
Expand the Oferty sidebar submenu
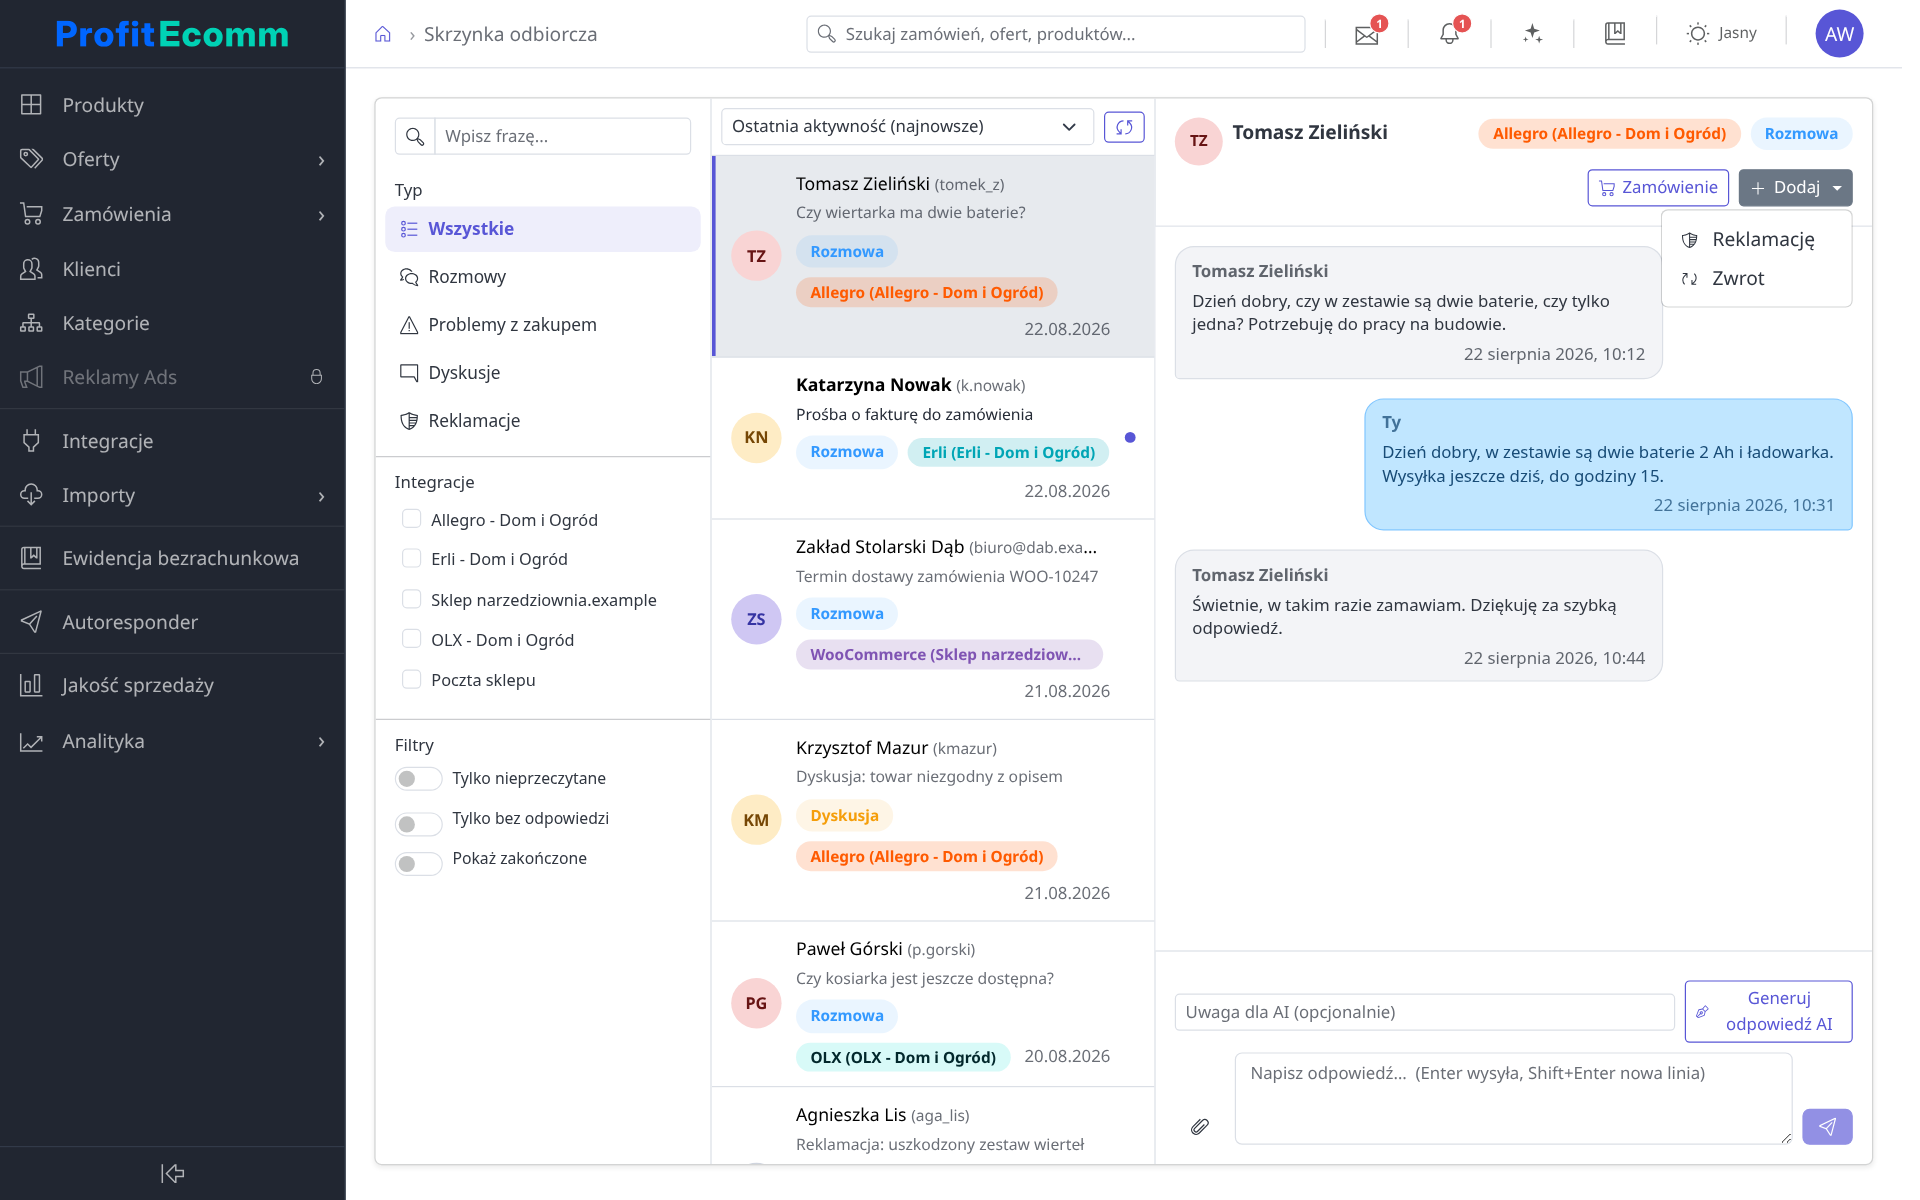click(321, 161)
